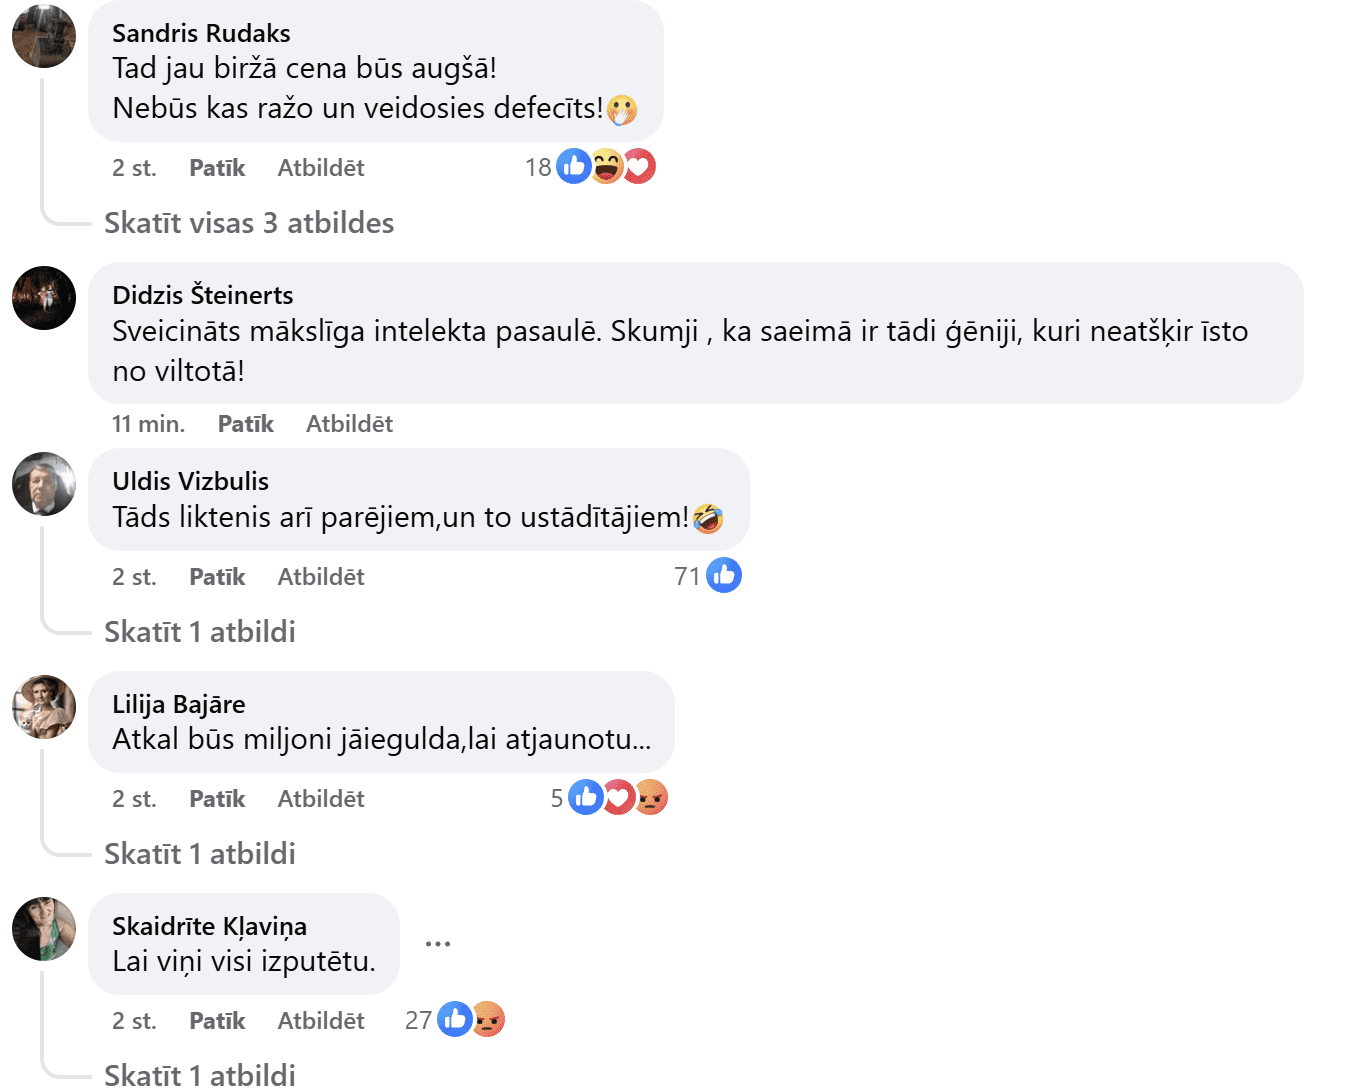Screen dimensions: 1346x1090
Task: Reply to Sandris Rudaks via Atbildēt
Action: point(320,168)
